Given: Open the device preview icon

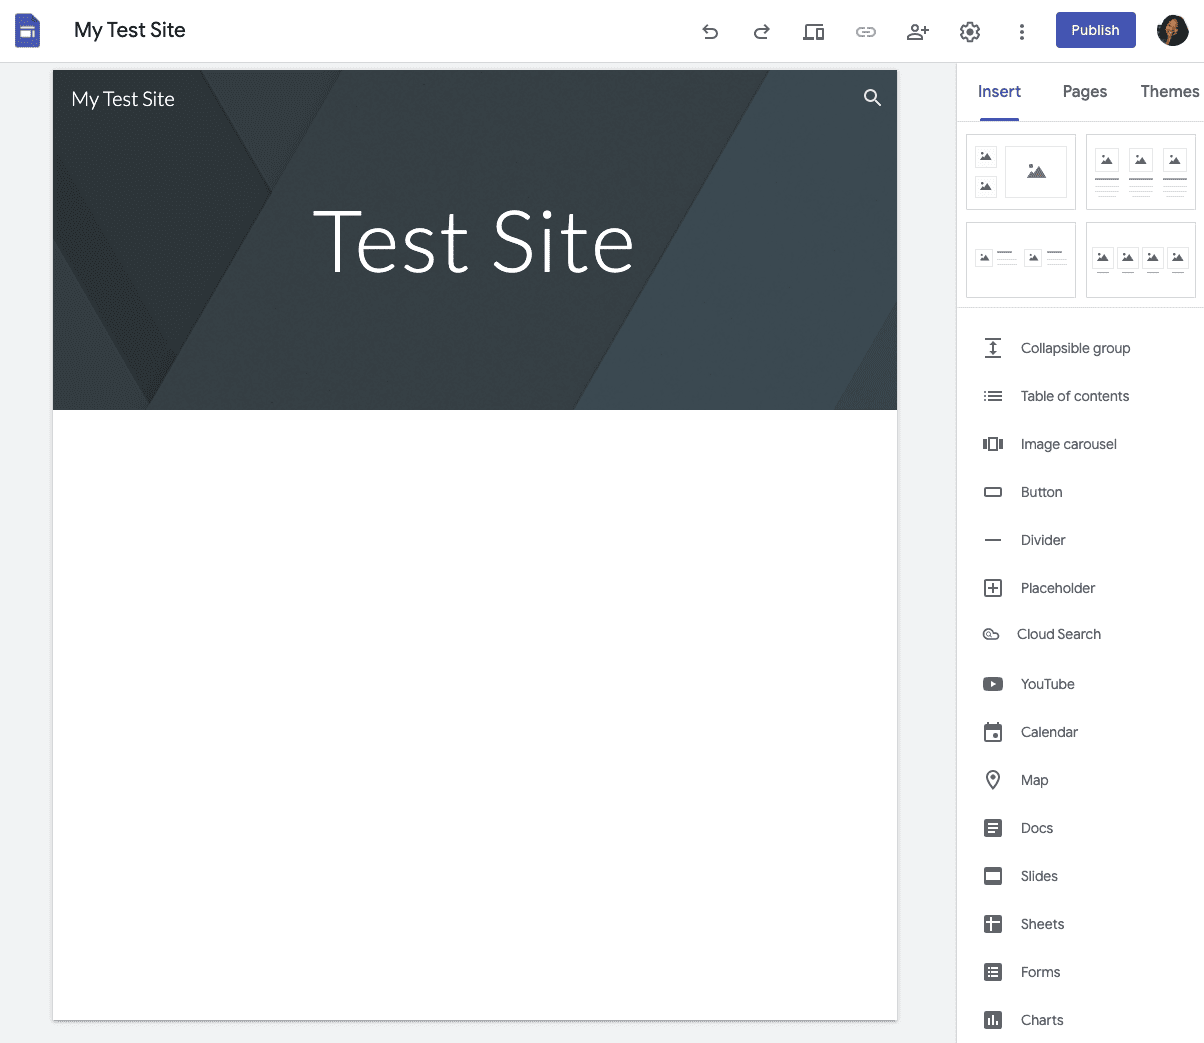Looking at the screenshot, I should coord(814,32).
